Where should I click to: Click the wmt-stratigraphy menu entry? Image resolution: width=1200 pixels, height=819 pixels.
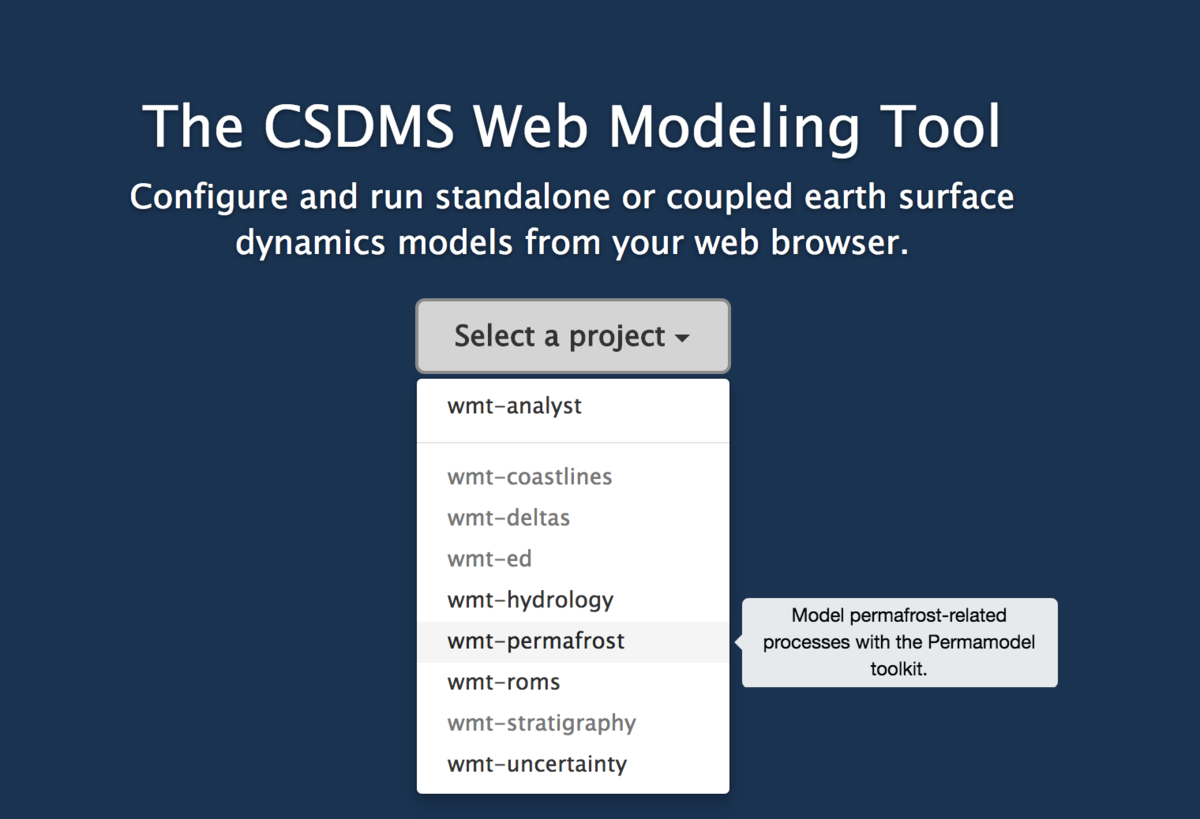tap(541, 723)
